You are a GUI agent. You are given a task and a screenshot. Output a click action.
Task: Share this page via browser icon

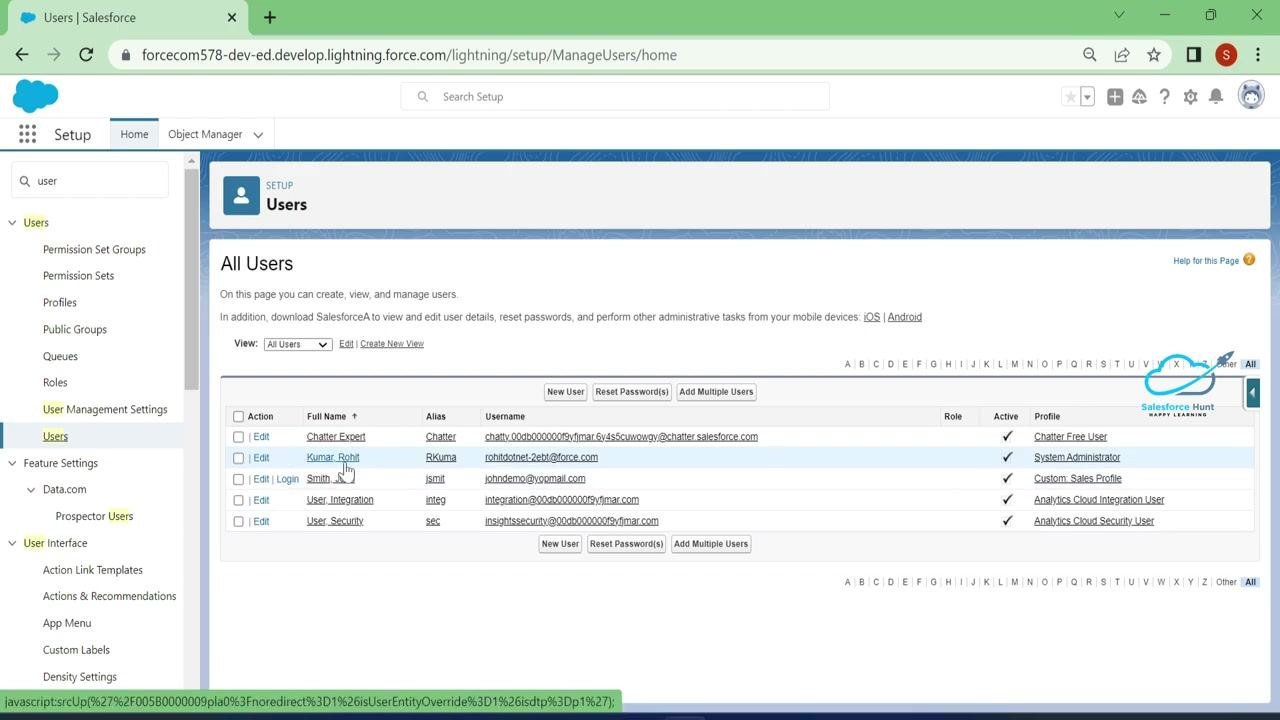[1122, 55]
